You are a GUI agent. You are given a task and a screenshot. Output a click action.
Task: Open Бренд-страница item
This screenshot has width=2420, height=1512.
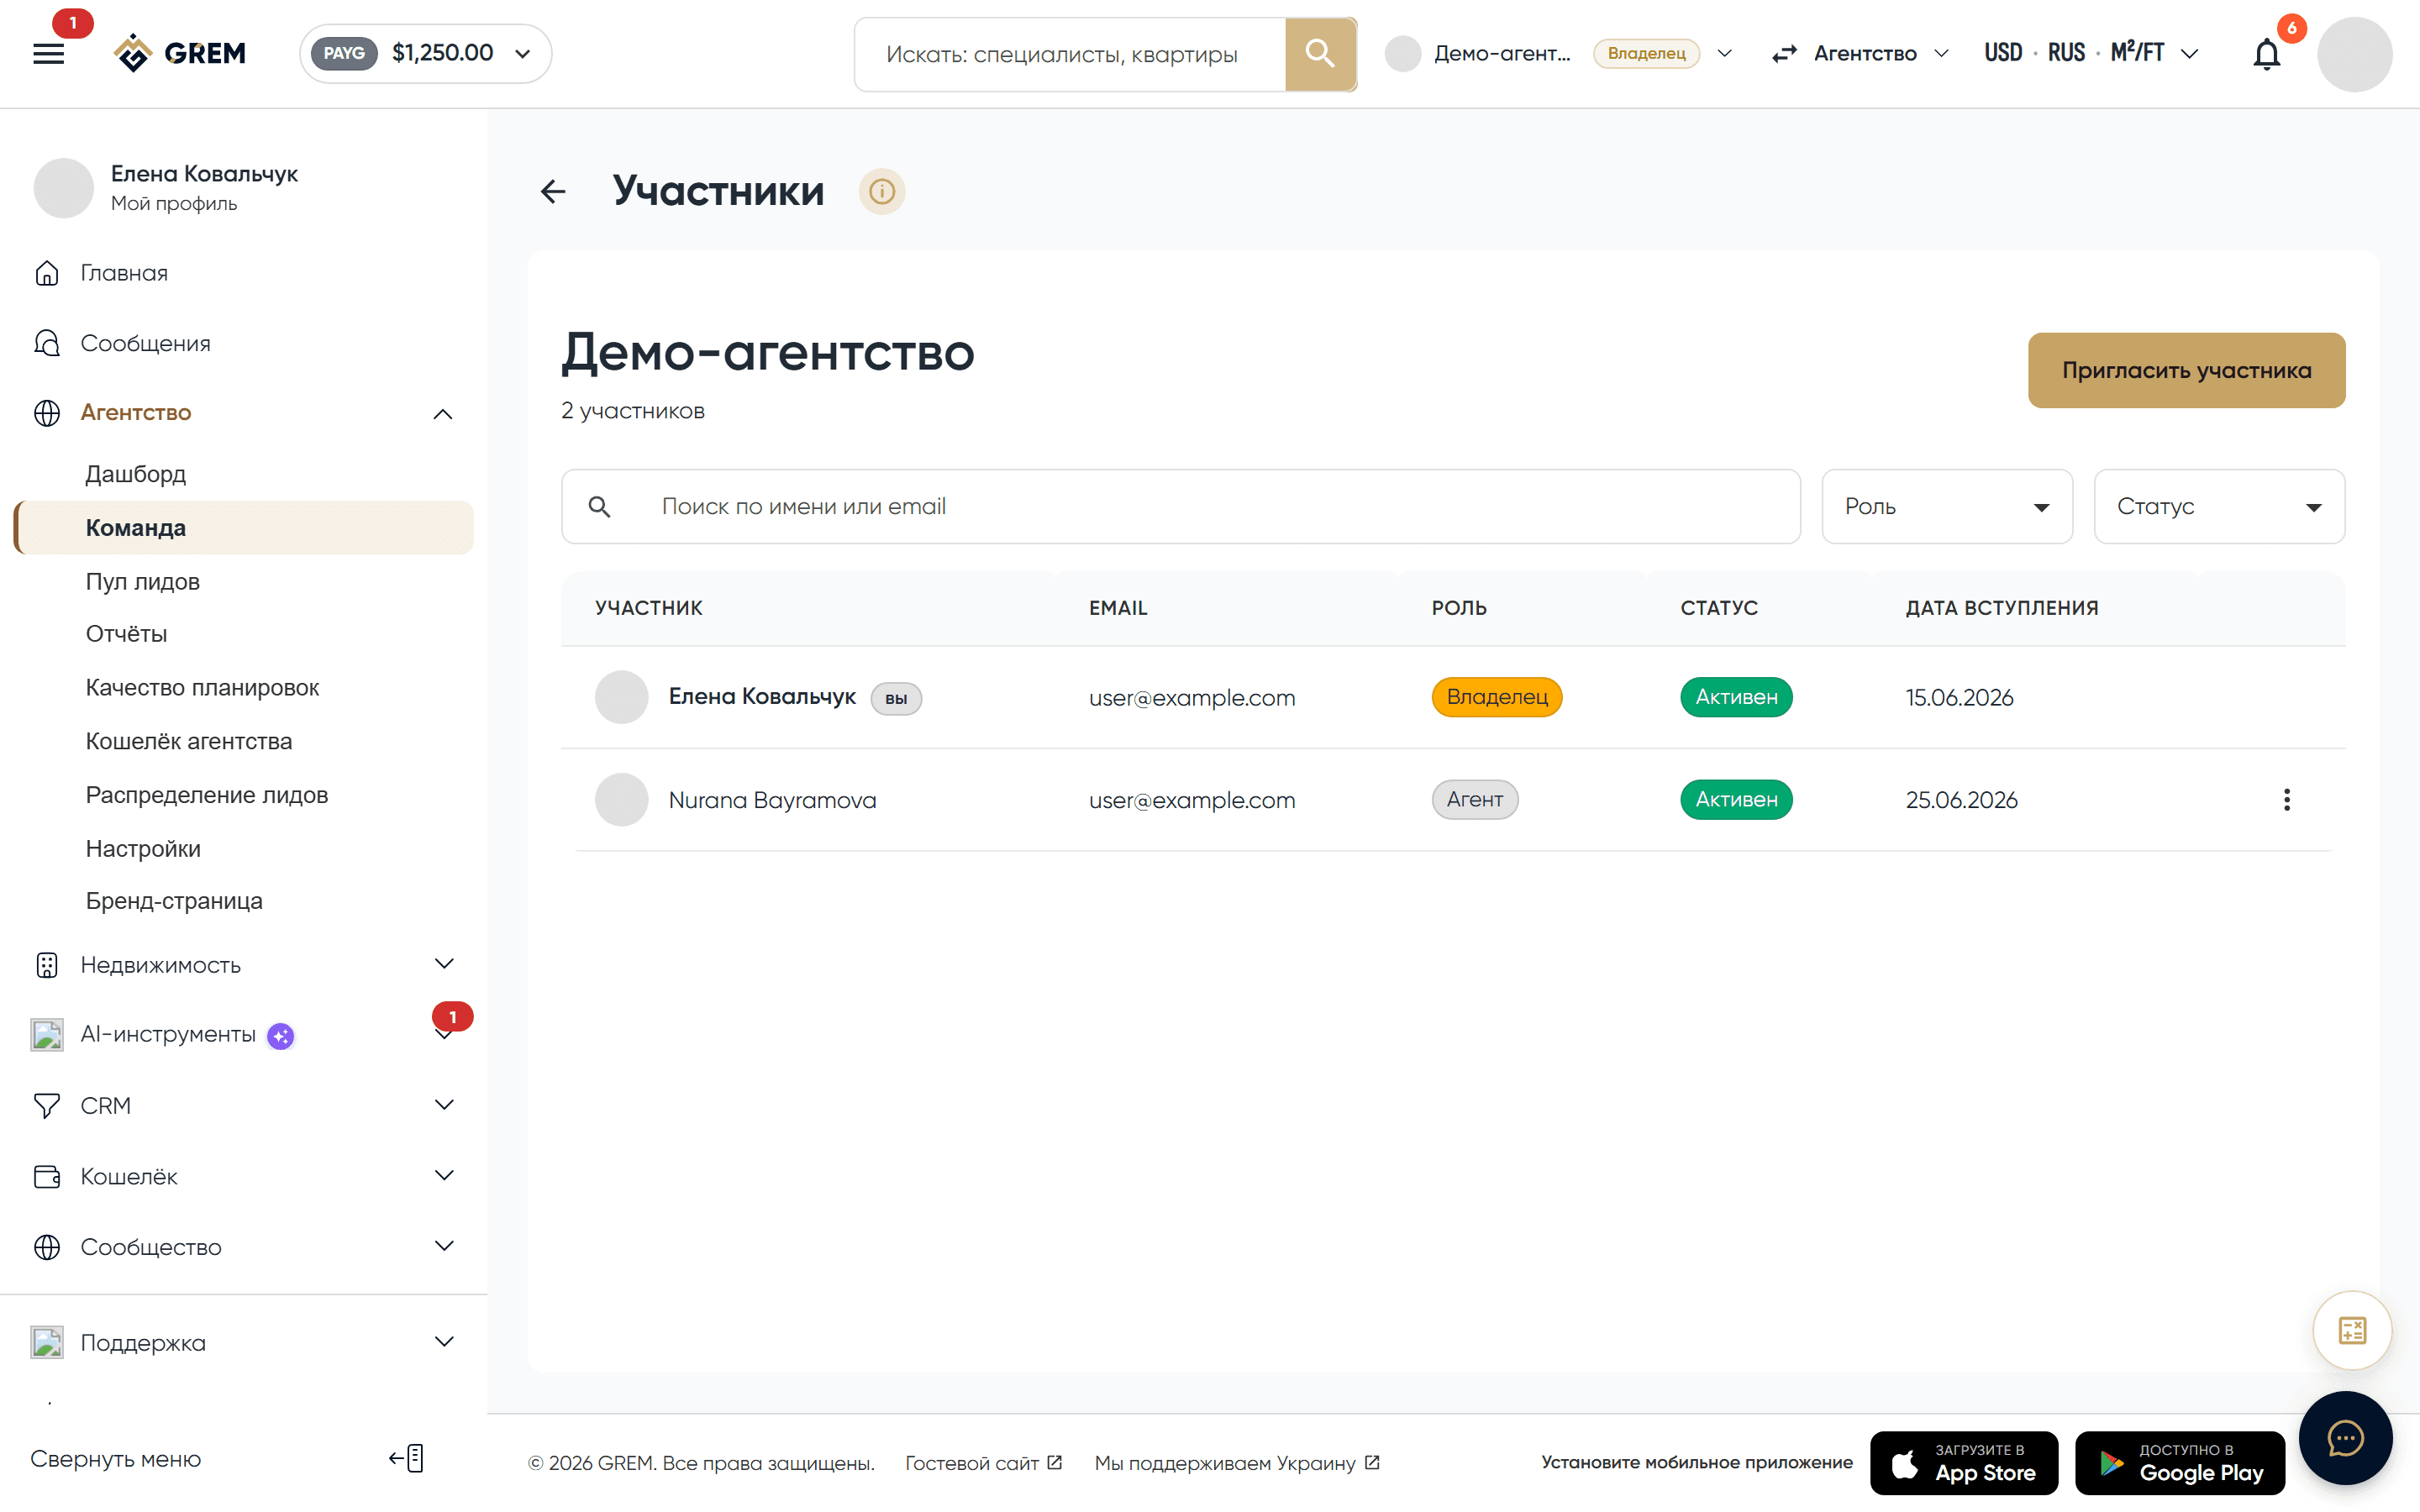(x=174, y=901)
